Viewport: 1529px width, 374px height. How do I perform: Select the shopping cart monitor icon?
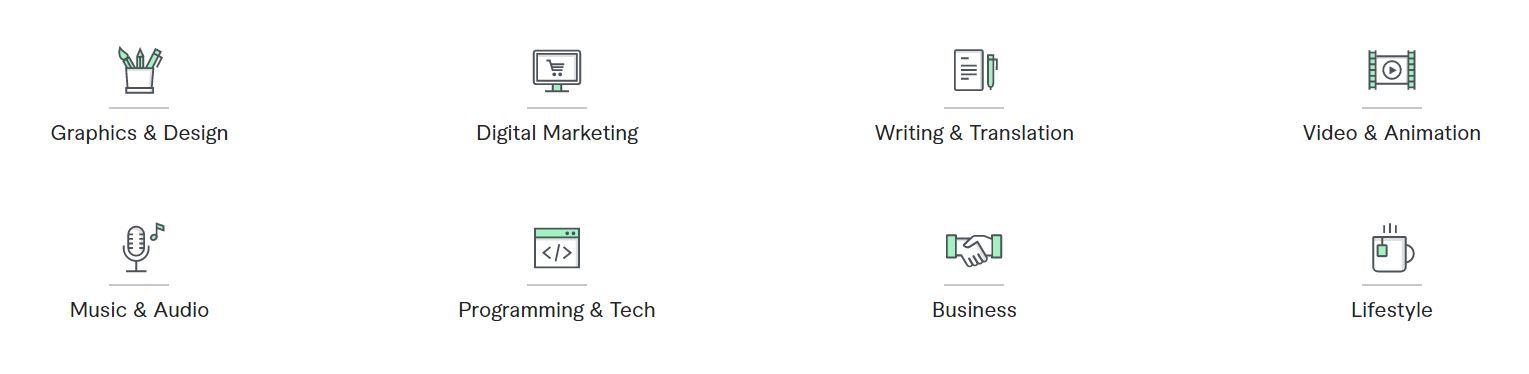pyautogui.click(x=556, y=71)
